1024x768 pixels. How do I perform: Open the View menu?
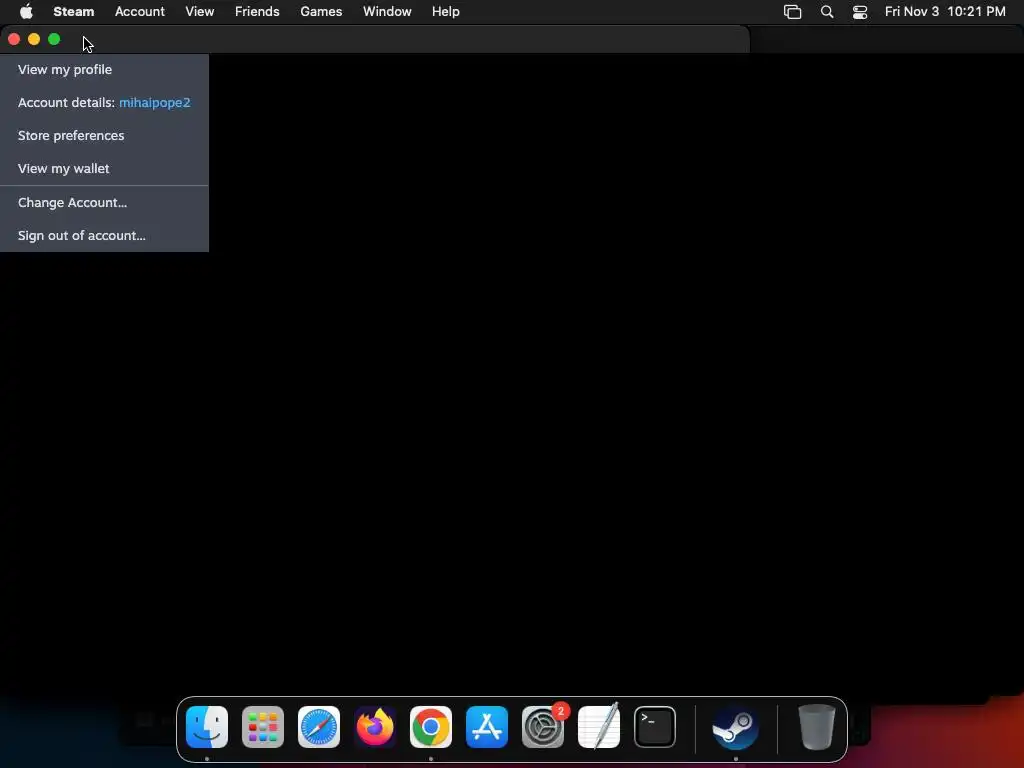(200, 12)
